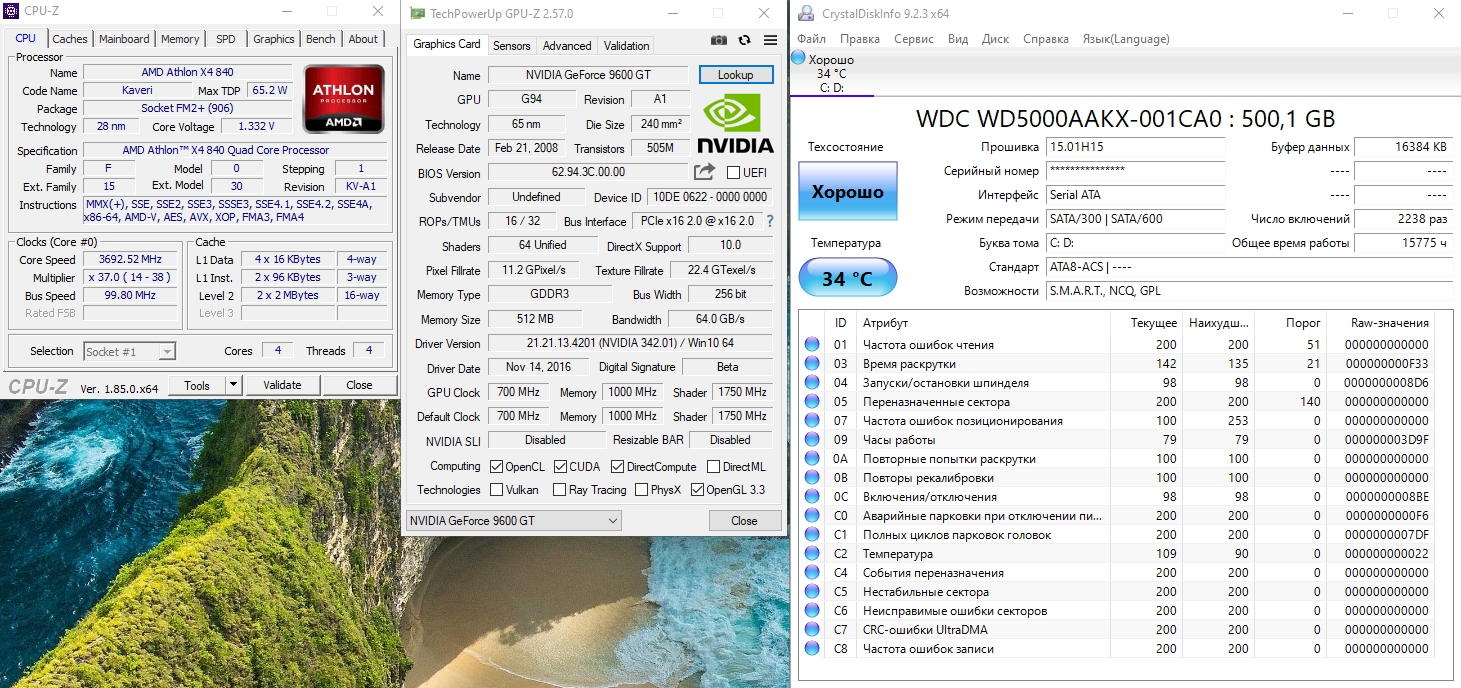1461x688 pixels.
Task: Open the Язык(Language) menu
Action: tap(1126, 39)
